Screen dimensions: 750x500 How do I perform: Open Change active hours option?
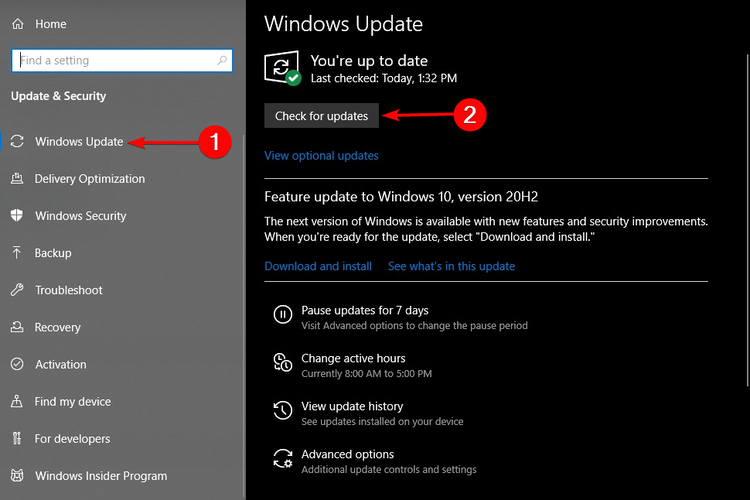point(353,358)
